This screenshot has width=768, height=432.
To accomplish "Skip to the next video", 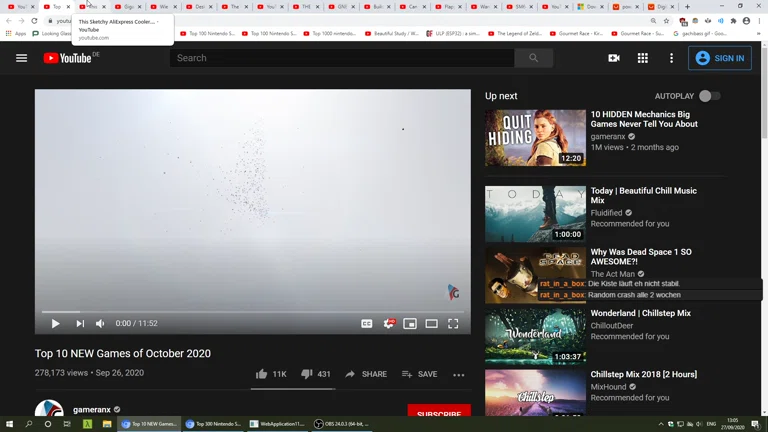I will (x=80, y=323).
